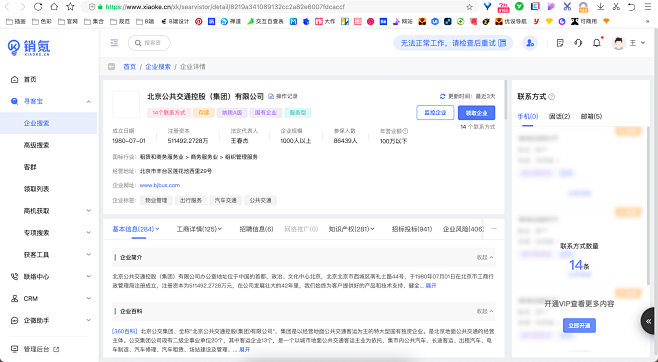Open the browser hamburger menu
Screen dimensions: 658x362
coord(648,7)
